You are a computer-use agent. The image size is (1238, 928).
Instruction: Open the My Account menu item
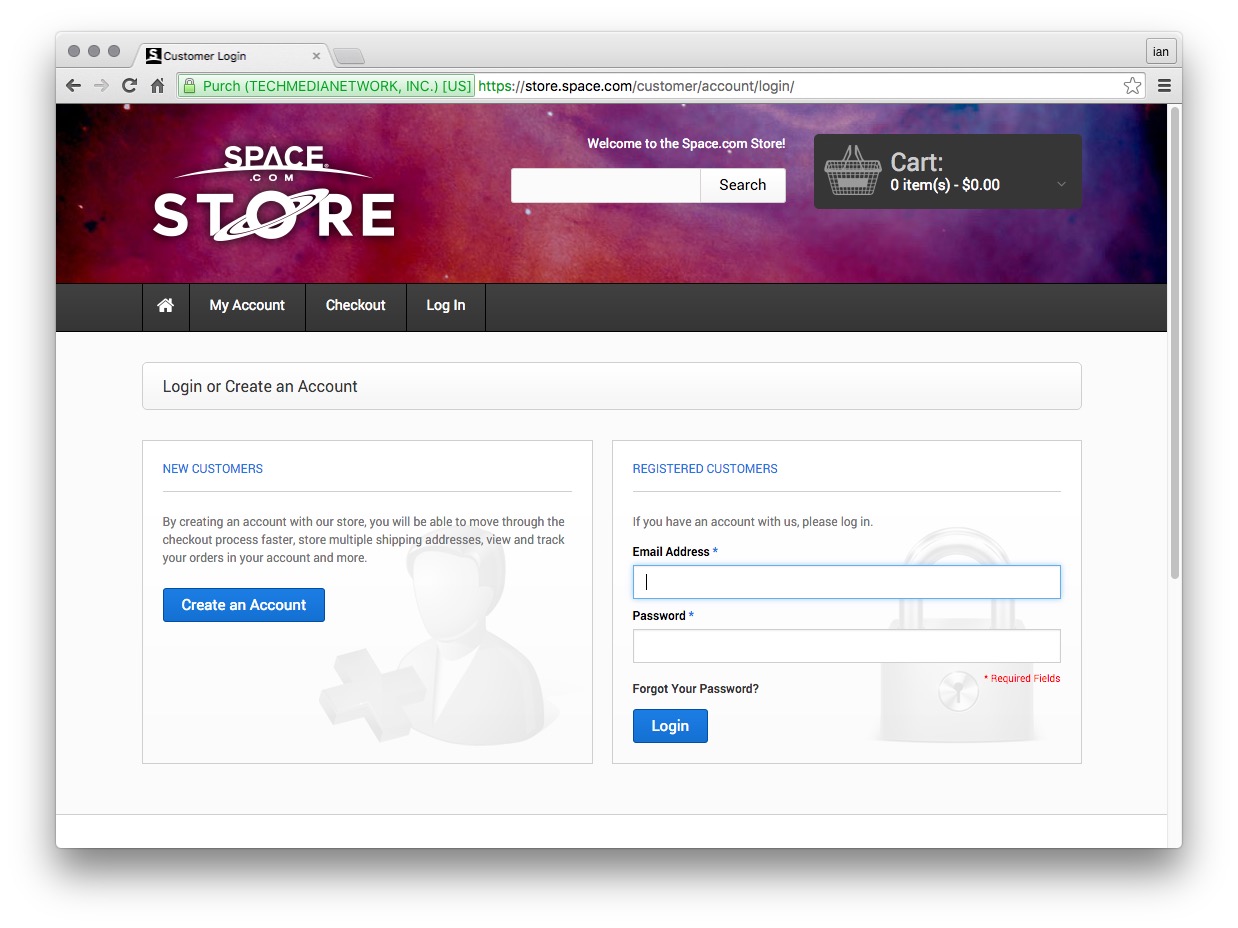click(247, 306)
